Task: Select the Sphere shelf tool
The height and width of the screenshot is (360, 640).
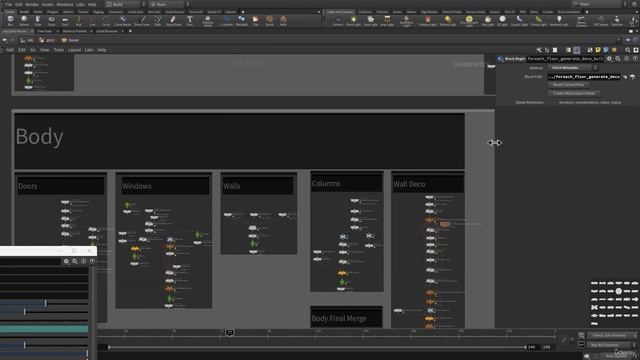Action: (24, 20)
